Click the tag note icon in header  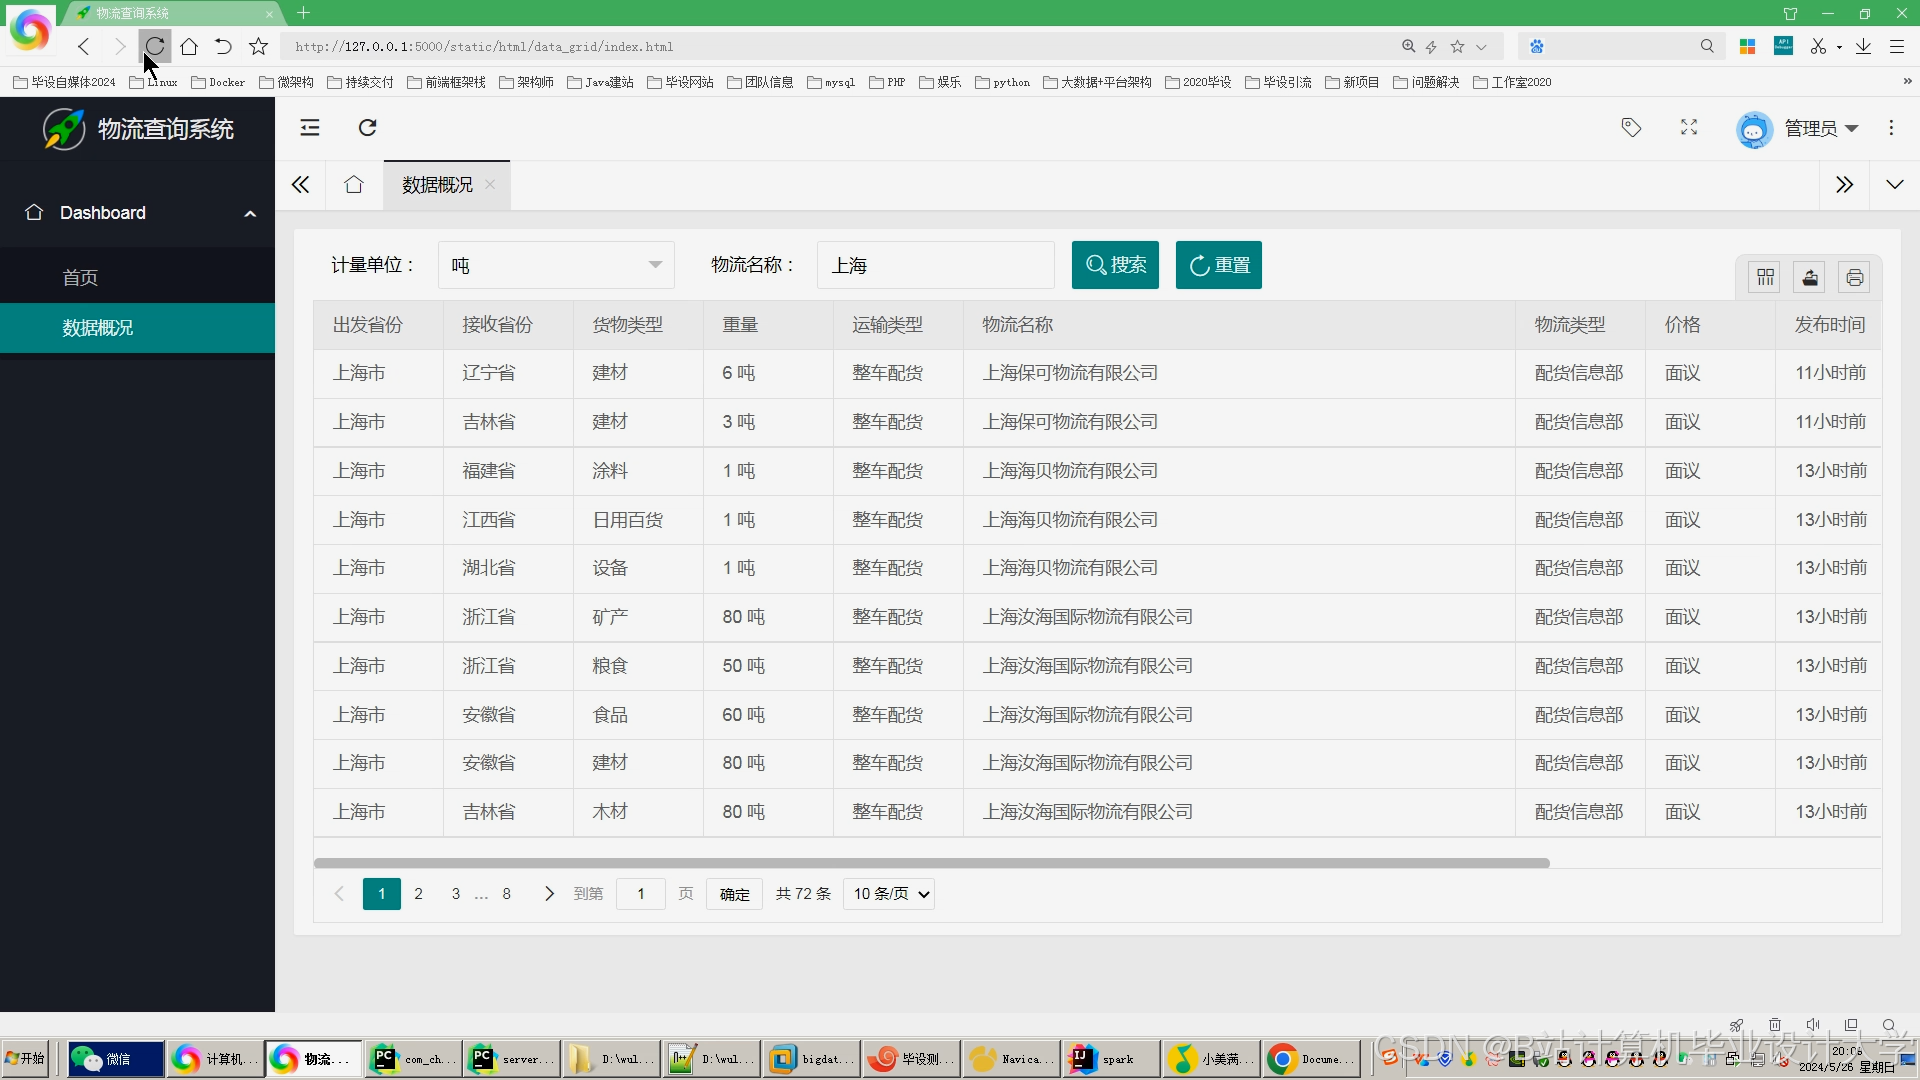tap(1631, 127)
